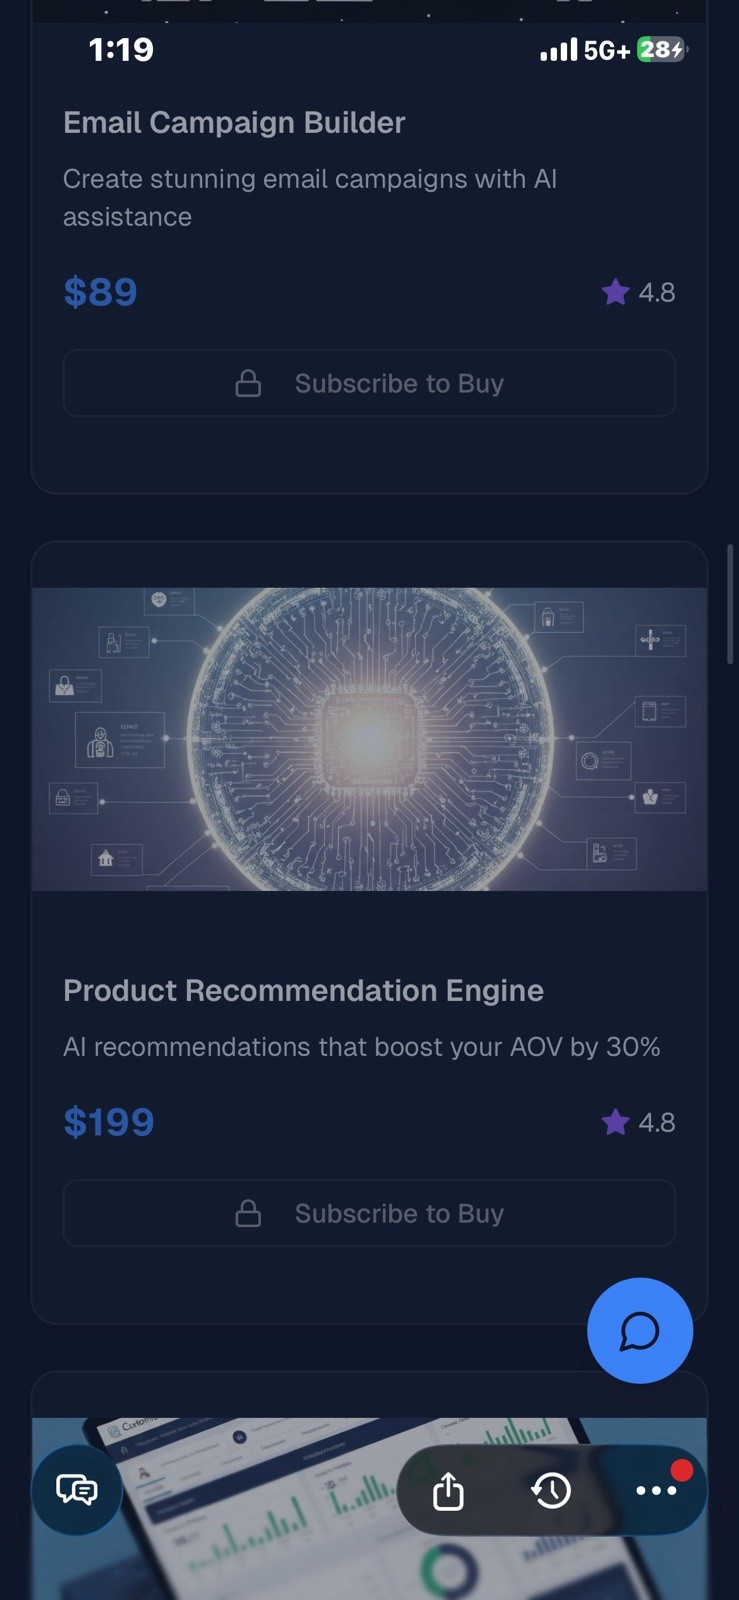This screenshot has width=739, height=1600.
Task: Open the three-dot more options menu
Action: (x=656, y=1491)
